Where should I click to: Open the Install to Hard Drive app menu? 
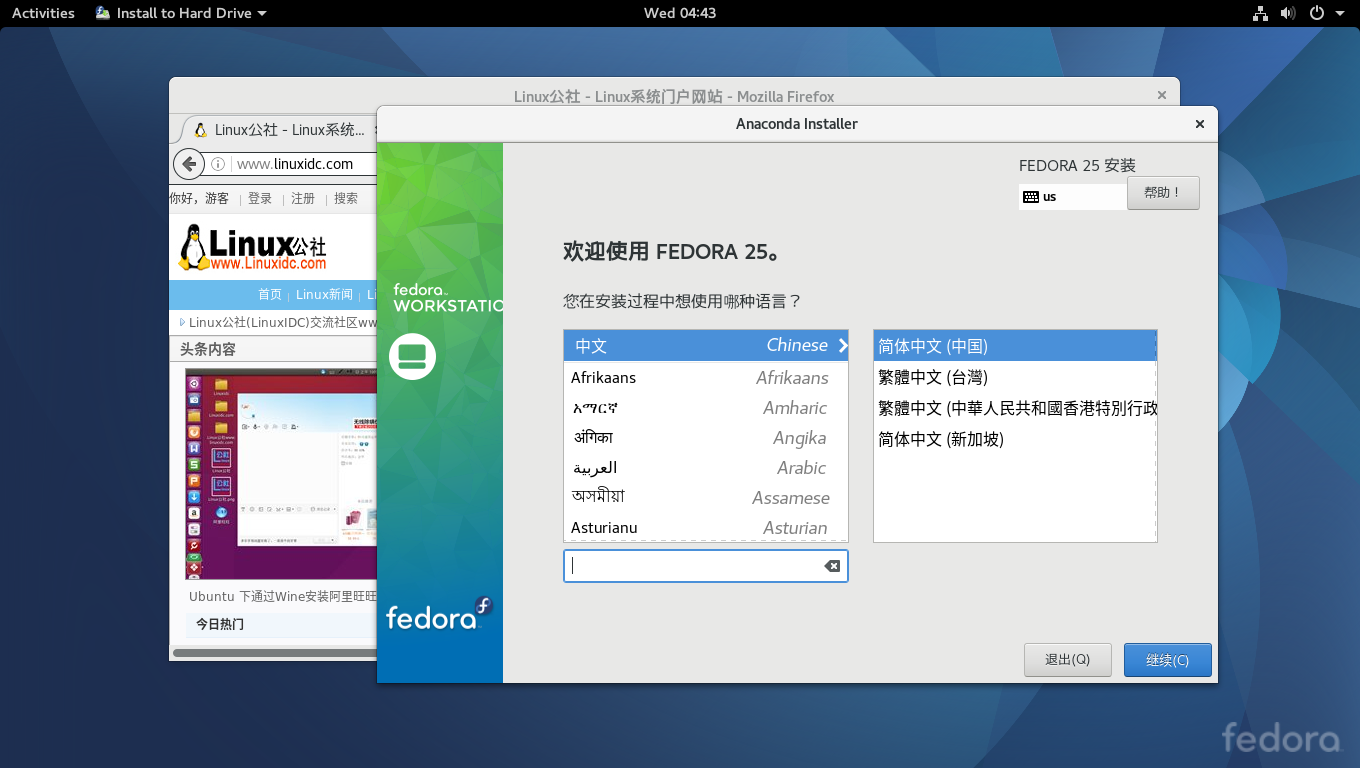[181, 13]
